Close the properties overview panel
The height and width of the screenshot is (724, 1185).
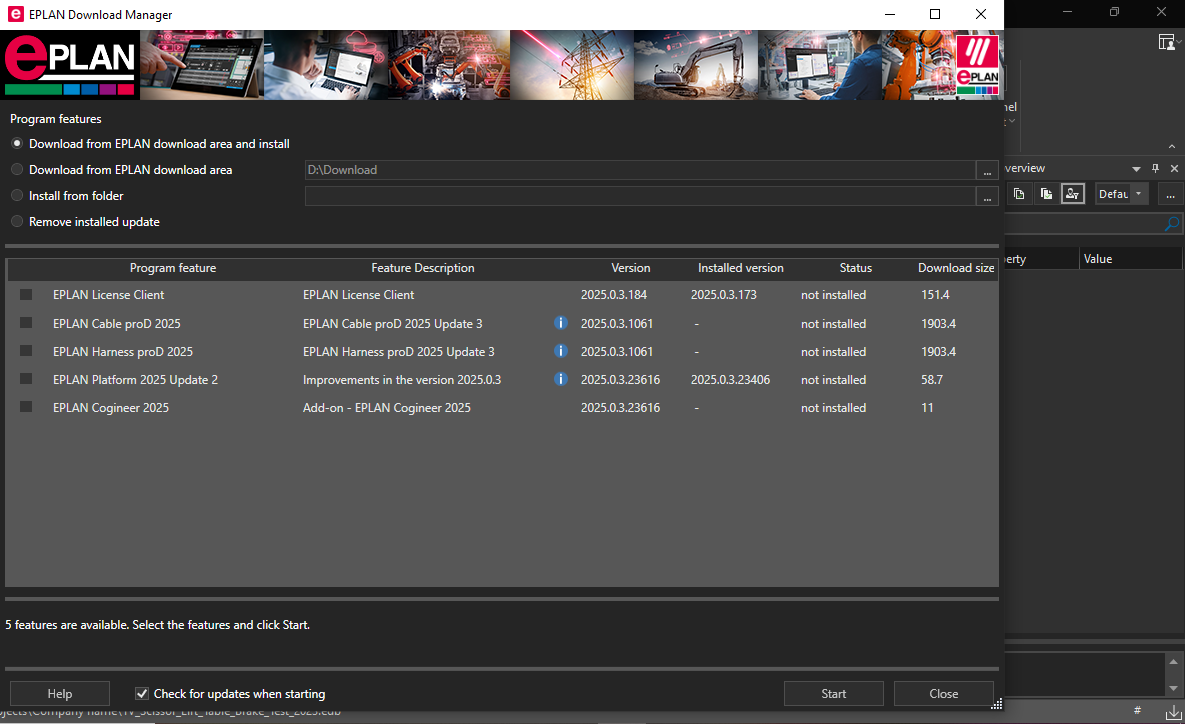(x=1174, y=168)
